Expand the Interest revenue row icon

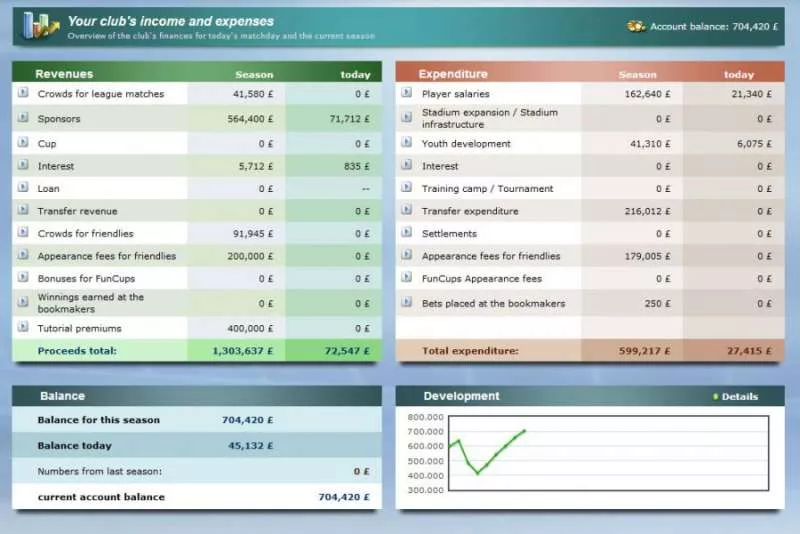point(23,166)
